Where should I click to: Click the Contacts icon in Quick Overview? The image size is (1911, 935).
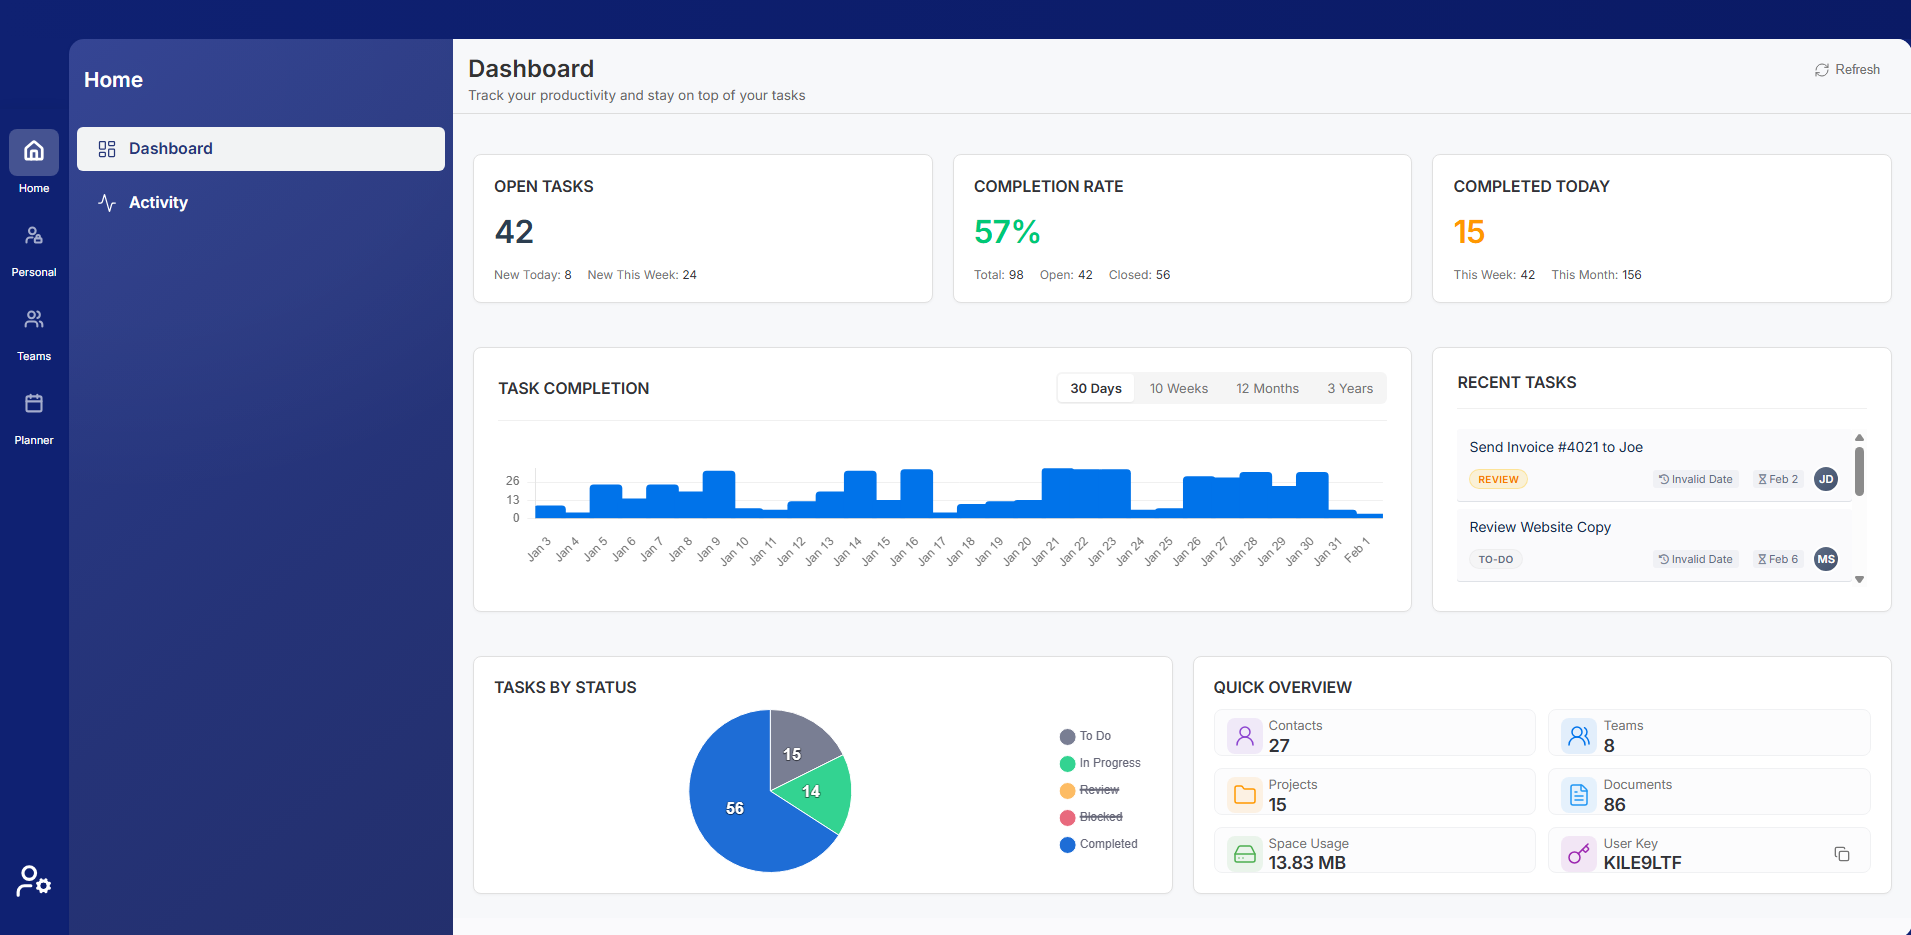(1244, 735)
